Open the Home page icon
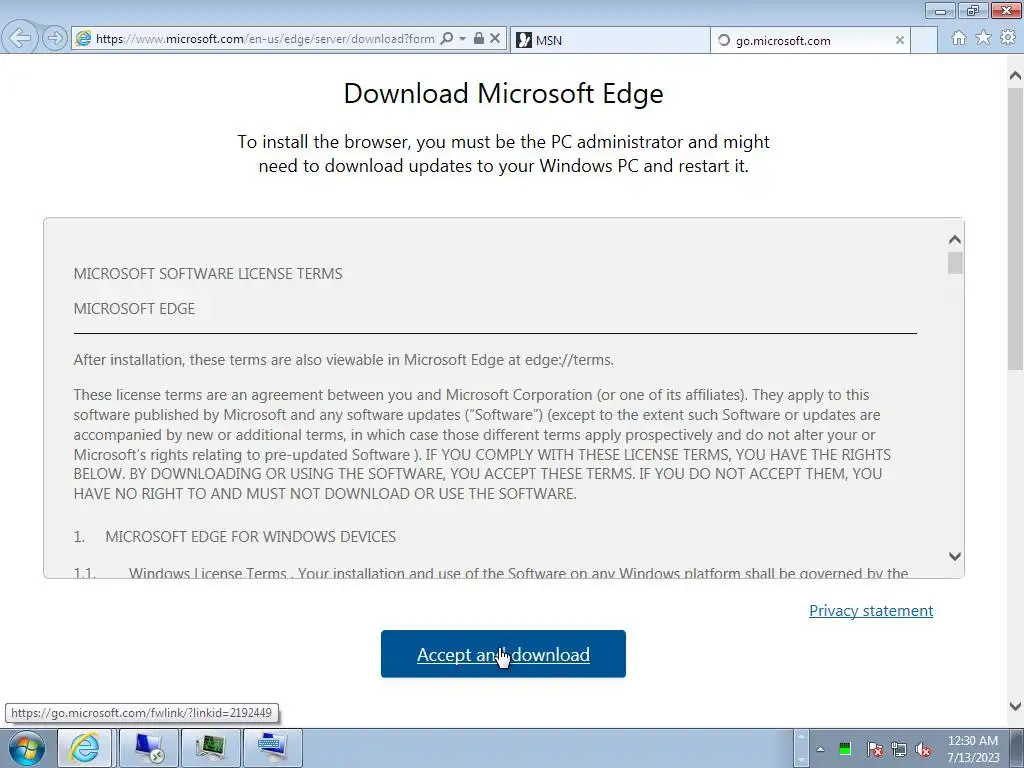 [959, 38]
